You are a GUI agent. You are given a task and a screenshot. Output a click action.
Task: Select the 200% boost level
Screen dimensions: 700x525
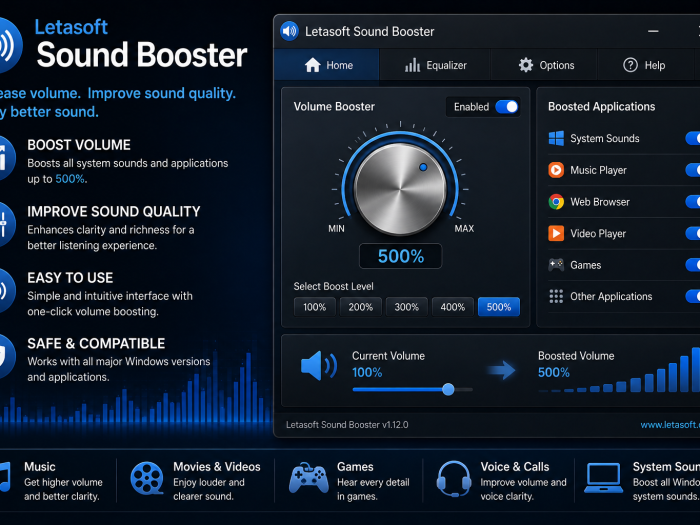click(x=361, y=307)
